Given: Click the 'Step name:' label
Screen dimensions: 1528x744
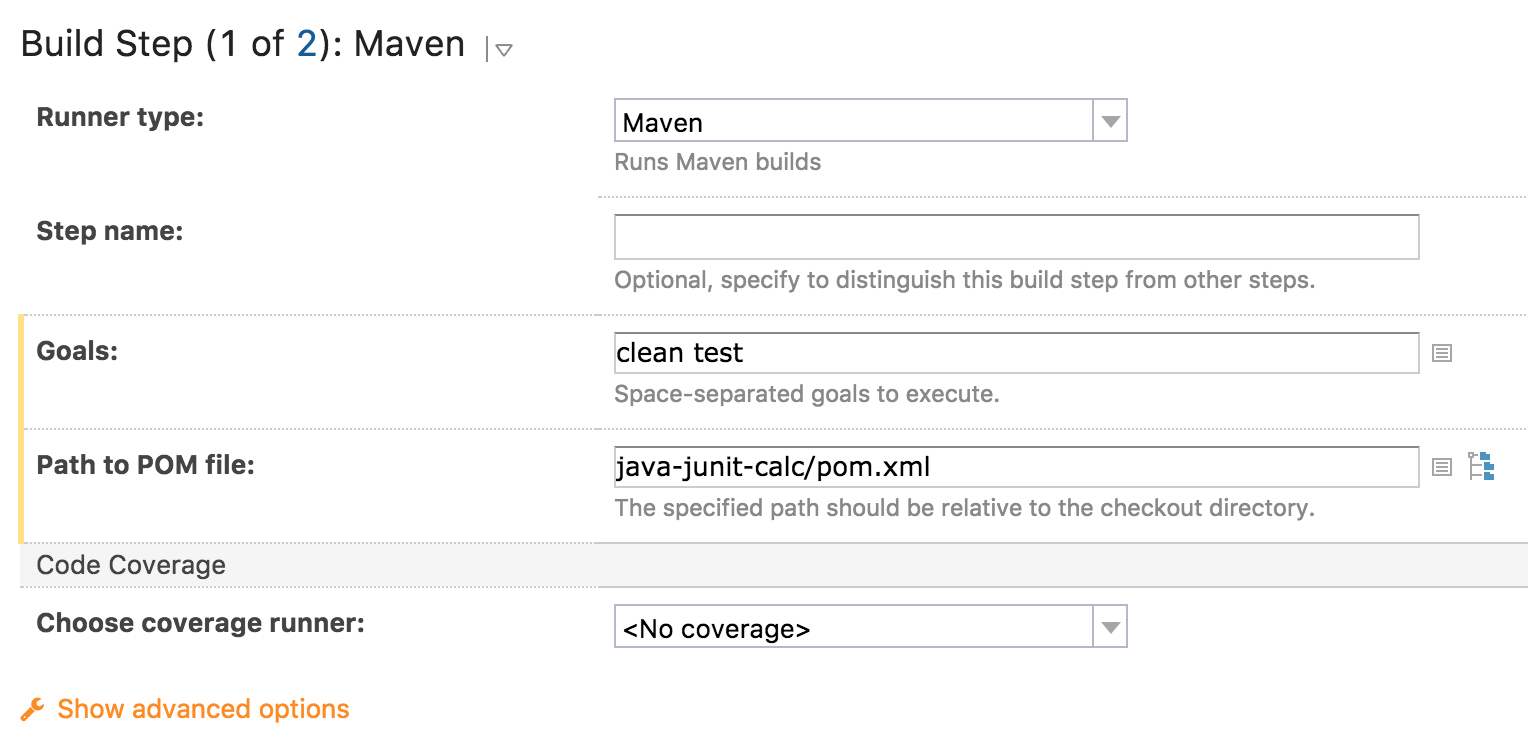Looking at the screenshot, I should (110, 232).
